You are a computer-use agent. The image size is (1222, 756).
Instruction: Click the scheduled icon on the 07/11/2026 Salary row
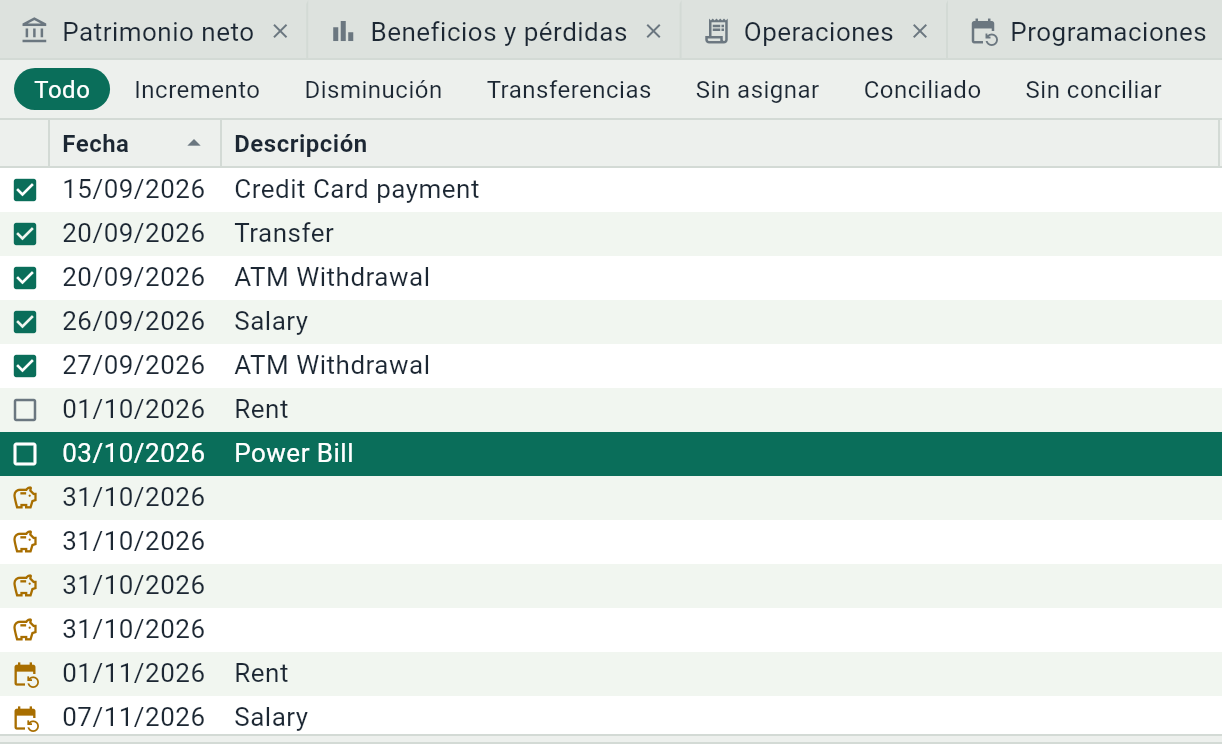(x=25, y=718)
